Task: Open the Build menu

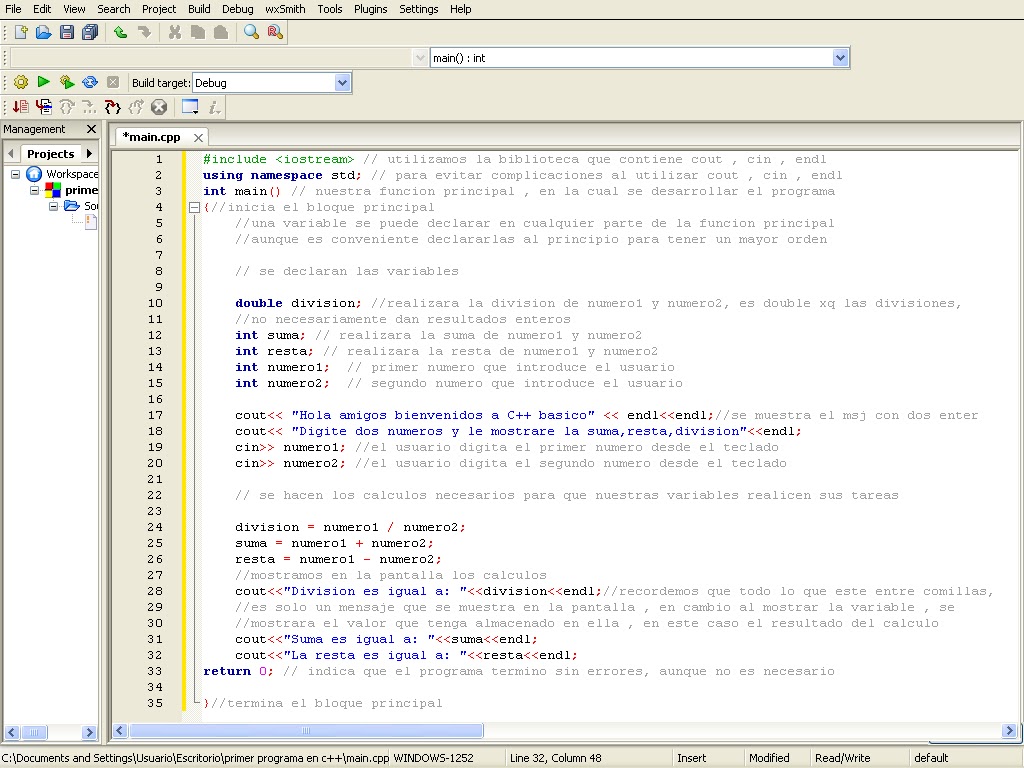Action: pos(199,9)
